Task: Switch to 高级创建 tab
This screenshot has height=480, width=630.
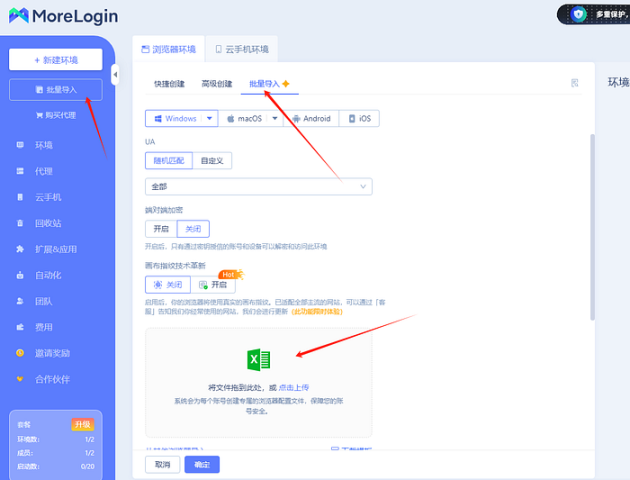Action: pyautogui.click(x=216, y=84)
